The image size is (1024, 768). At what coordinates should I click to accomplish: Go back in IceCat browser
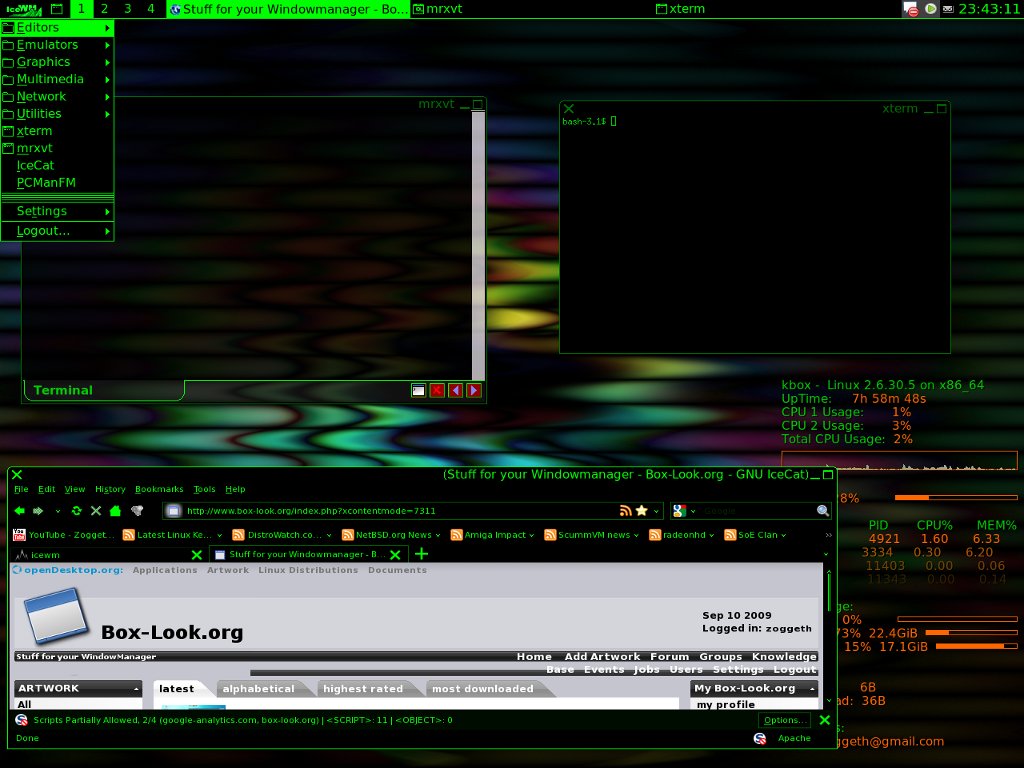point(20,511)
